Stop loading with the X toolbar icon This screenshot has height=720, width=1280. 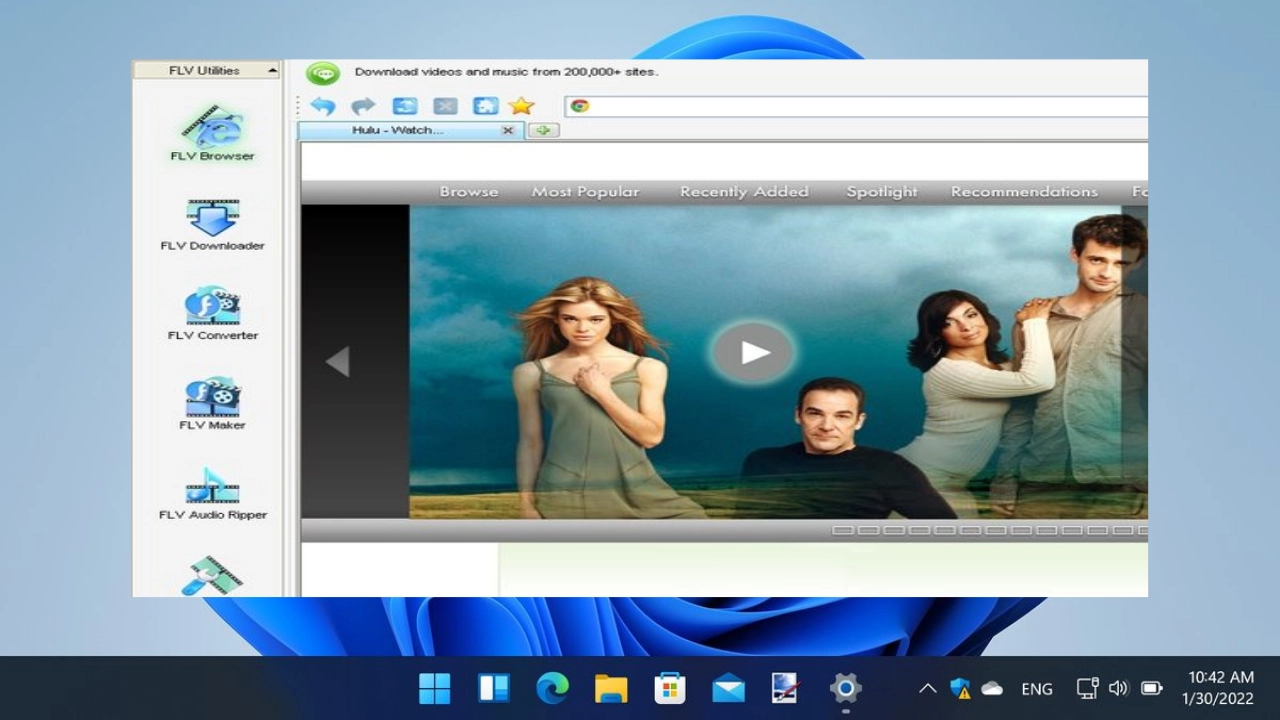(x=445, y=106)
